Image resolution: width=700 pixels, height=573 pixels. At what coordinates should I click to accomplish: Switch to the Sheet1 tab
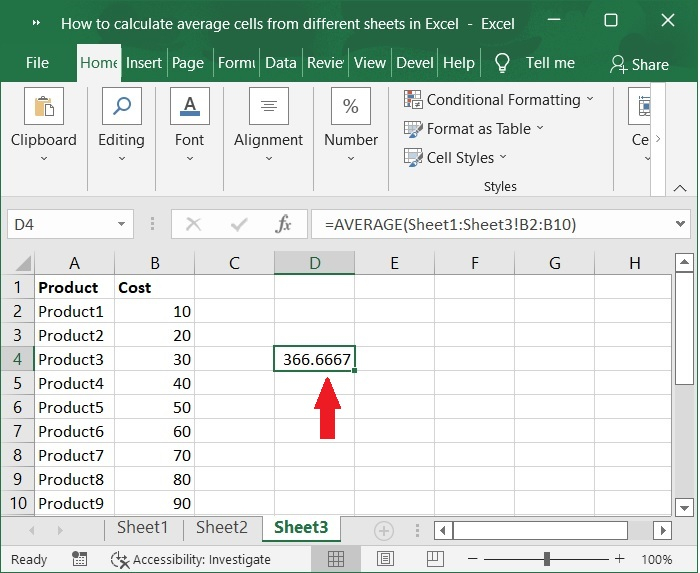pyautogui.click(x=142, y=528)
